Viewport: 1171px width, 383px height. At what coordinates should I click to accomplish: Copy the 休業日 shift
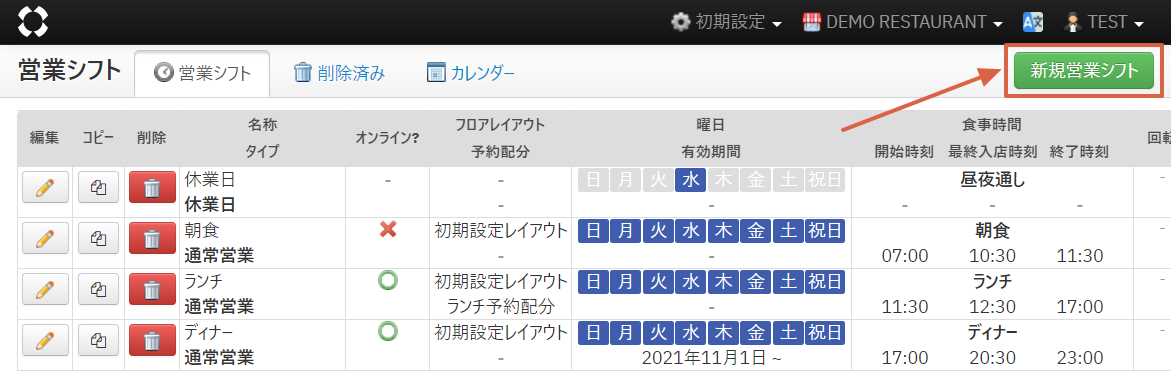[101, 187]
